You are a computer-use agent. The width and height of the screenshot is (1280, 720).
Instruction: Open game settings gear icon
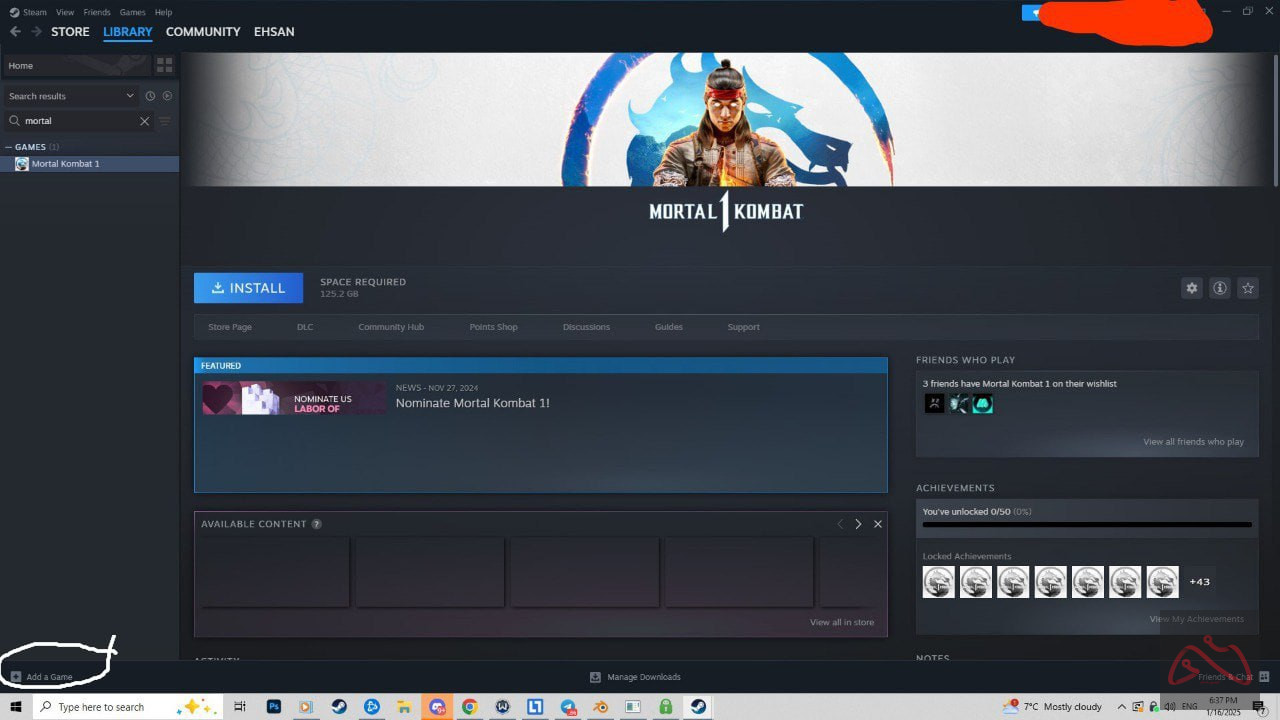[x=1191, y=288]
